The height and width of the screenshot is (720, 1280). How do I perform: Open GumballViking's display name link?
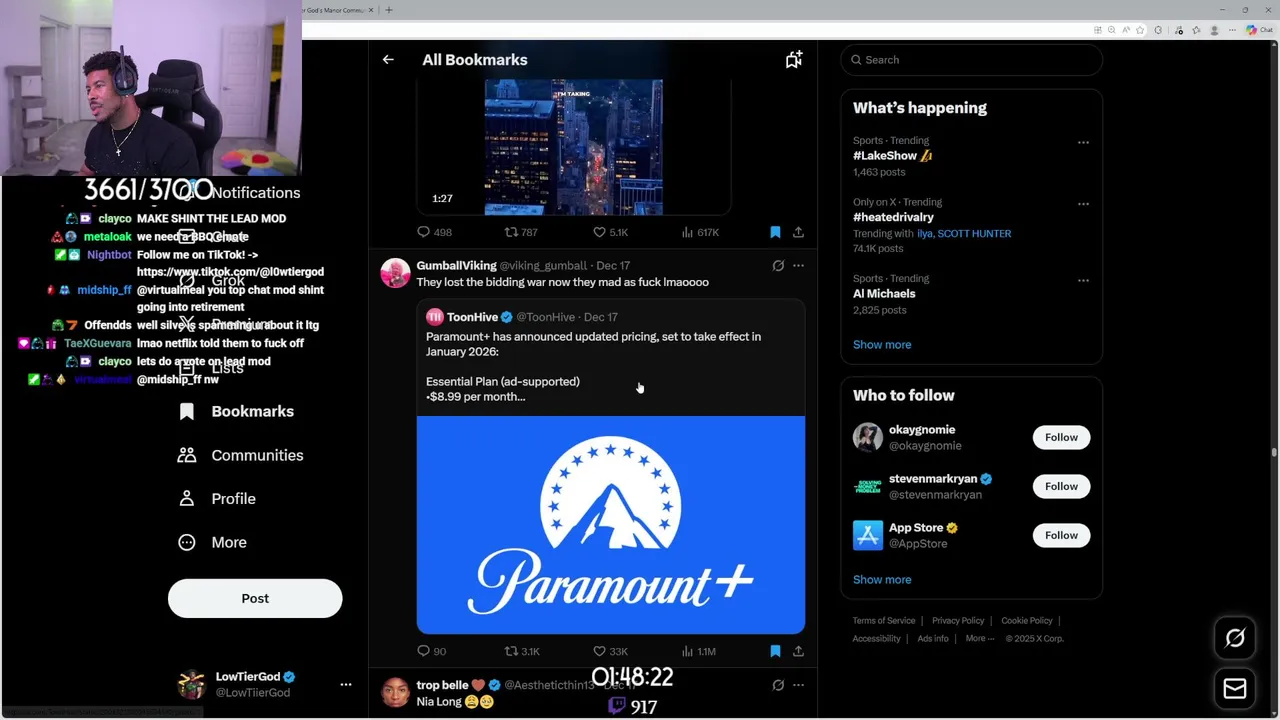coord(456,266)
